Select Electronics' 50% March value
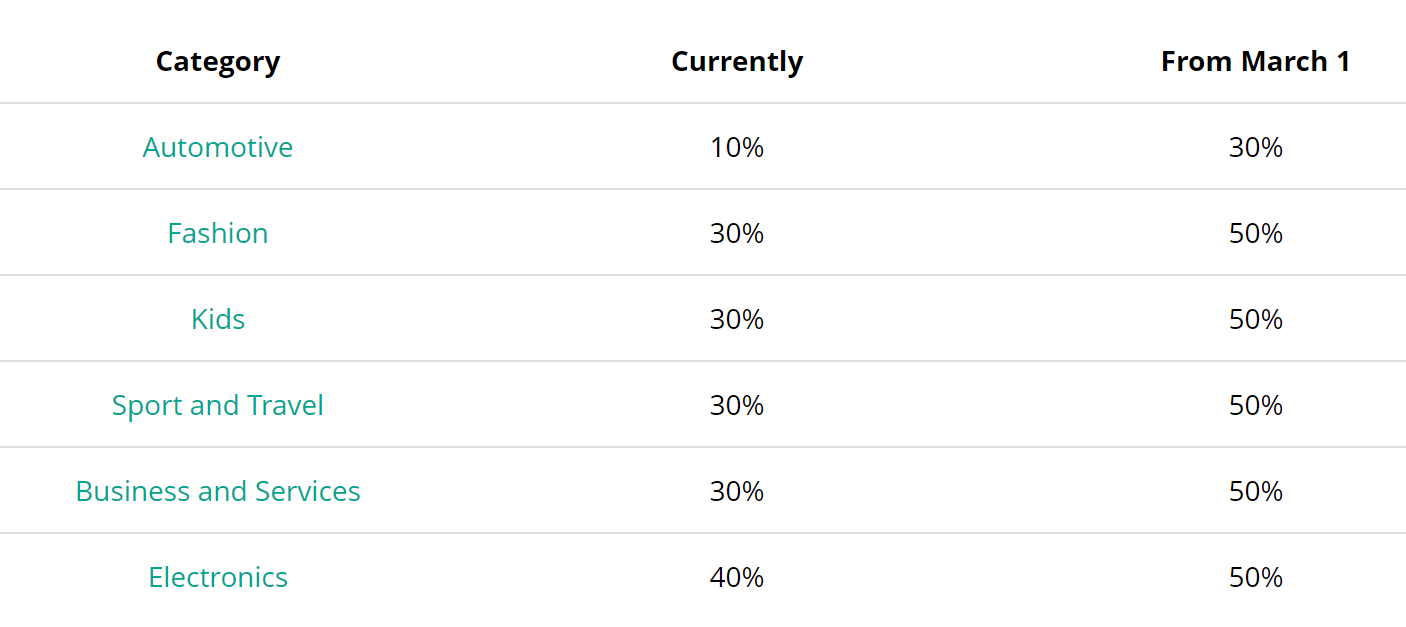The width and height of the screenshot is (1406, 627). pos(1255,577)
